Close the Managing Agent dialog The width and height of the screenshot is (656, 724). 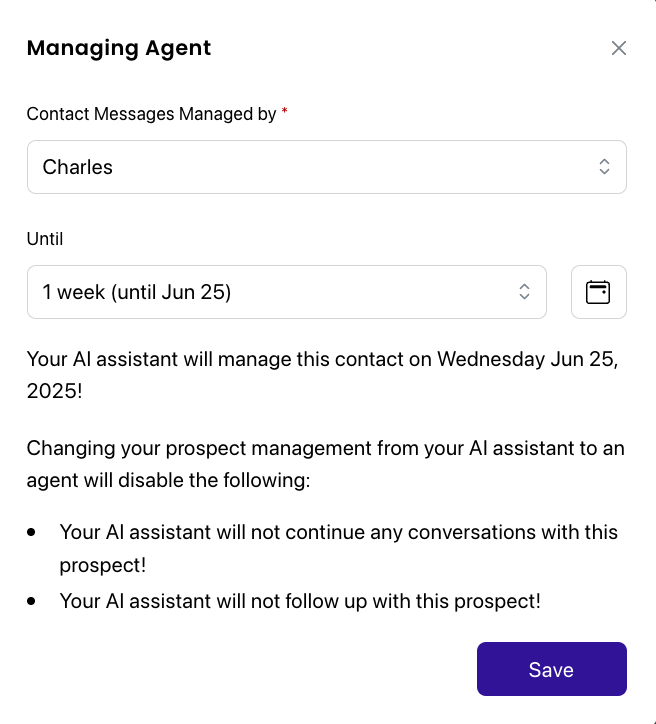pos(619,48)
